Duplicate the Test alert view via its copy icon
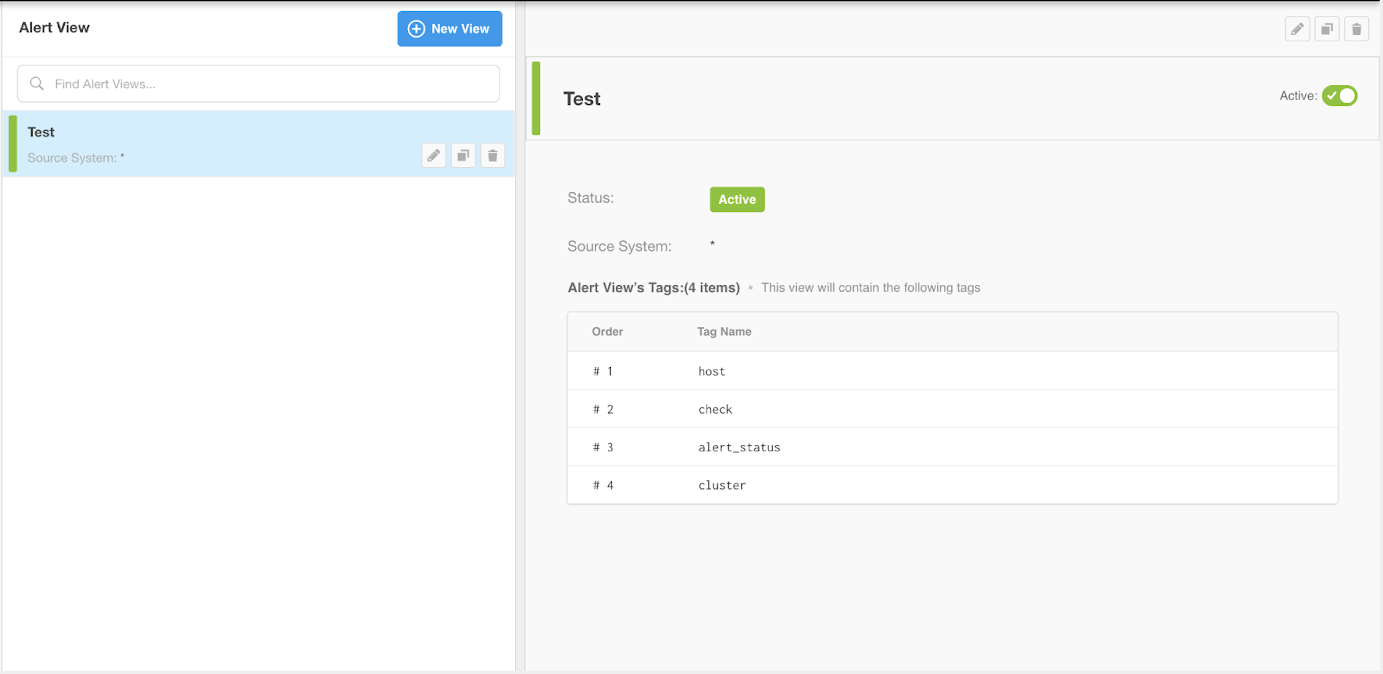 pos(463,155)
